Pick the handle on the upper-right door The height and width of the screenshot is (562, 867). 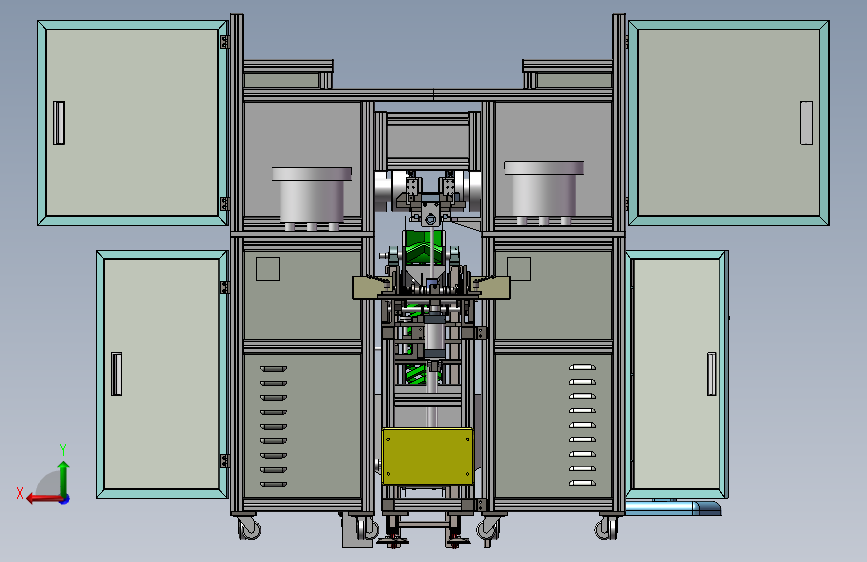click(806, 123)
